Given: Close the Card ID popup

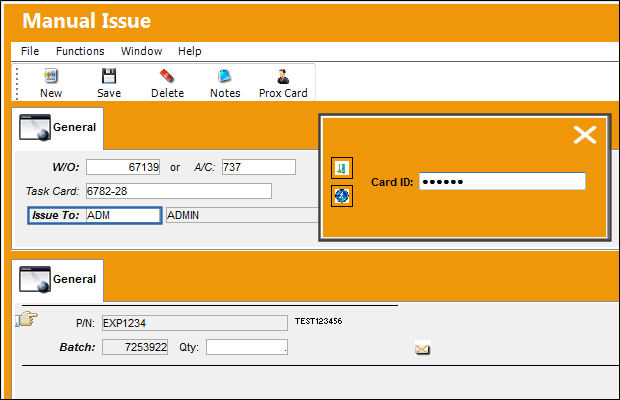Looking at the screenshot, I should pos(585,135).
